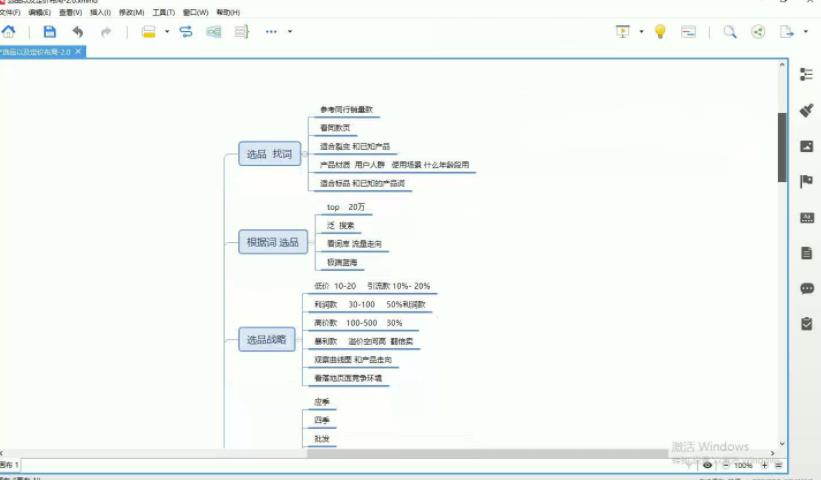Open the 文件(F) menu
The image size is (821, 480).
tap(11, 13)
